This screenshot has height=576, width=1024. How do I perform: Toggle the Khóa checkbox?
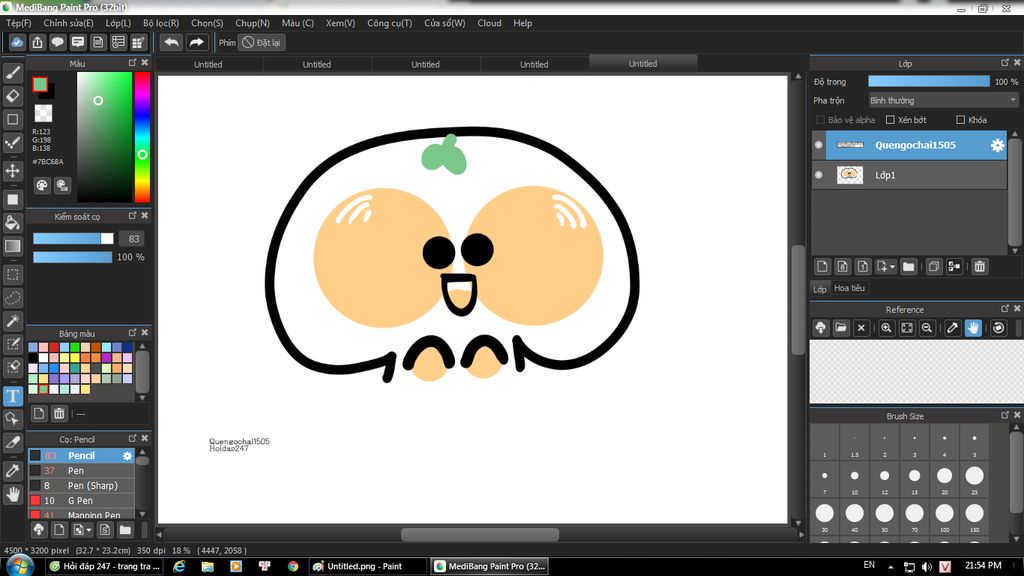(x=961, y=120)
